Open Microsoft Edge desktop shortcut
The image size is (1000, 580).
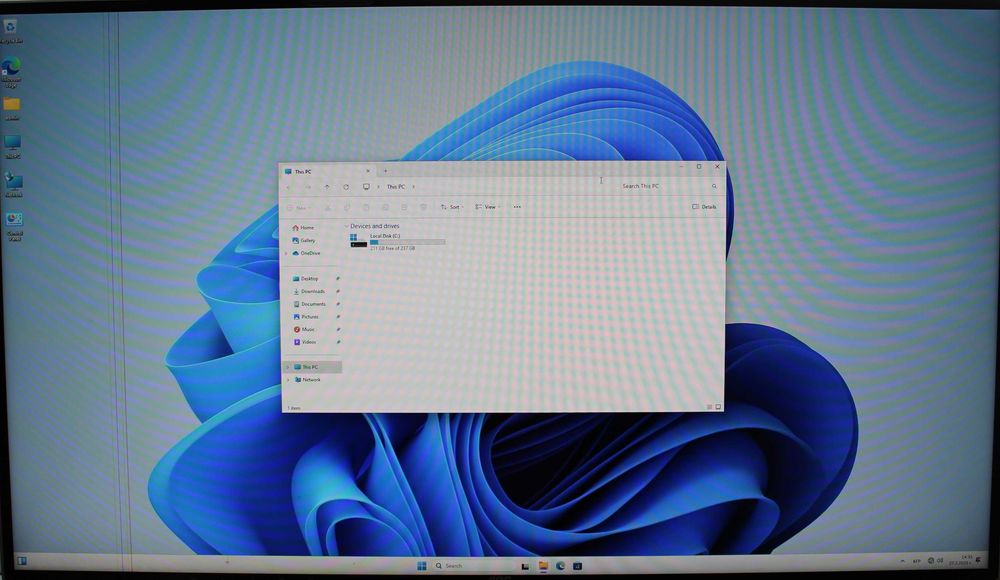point(11,71)
